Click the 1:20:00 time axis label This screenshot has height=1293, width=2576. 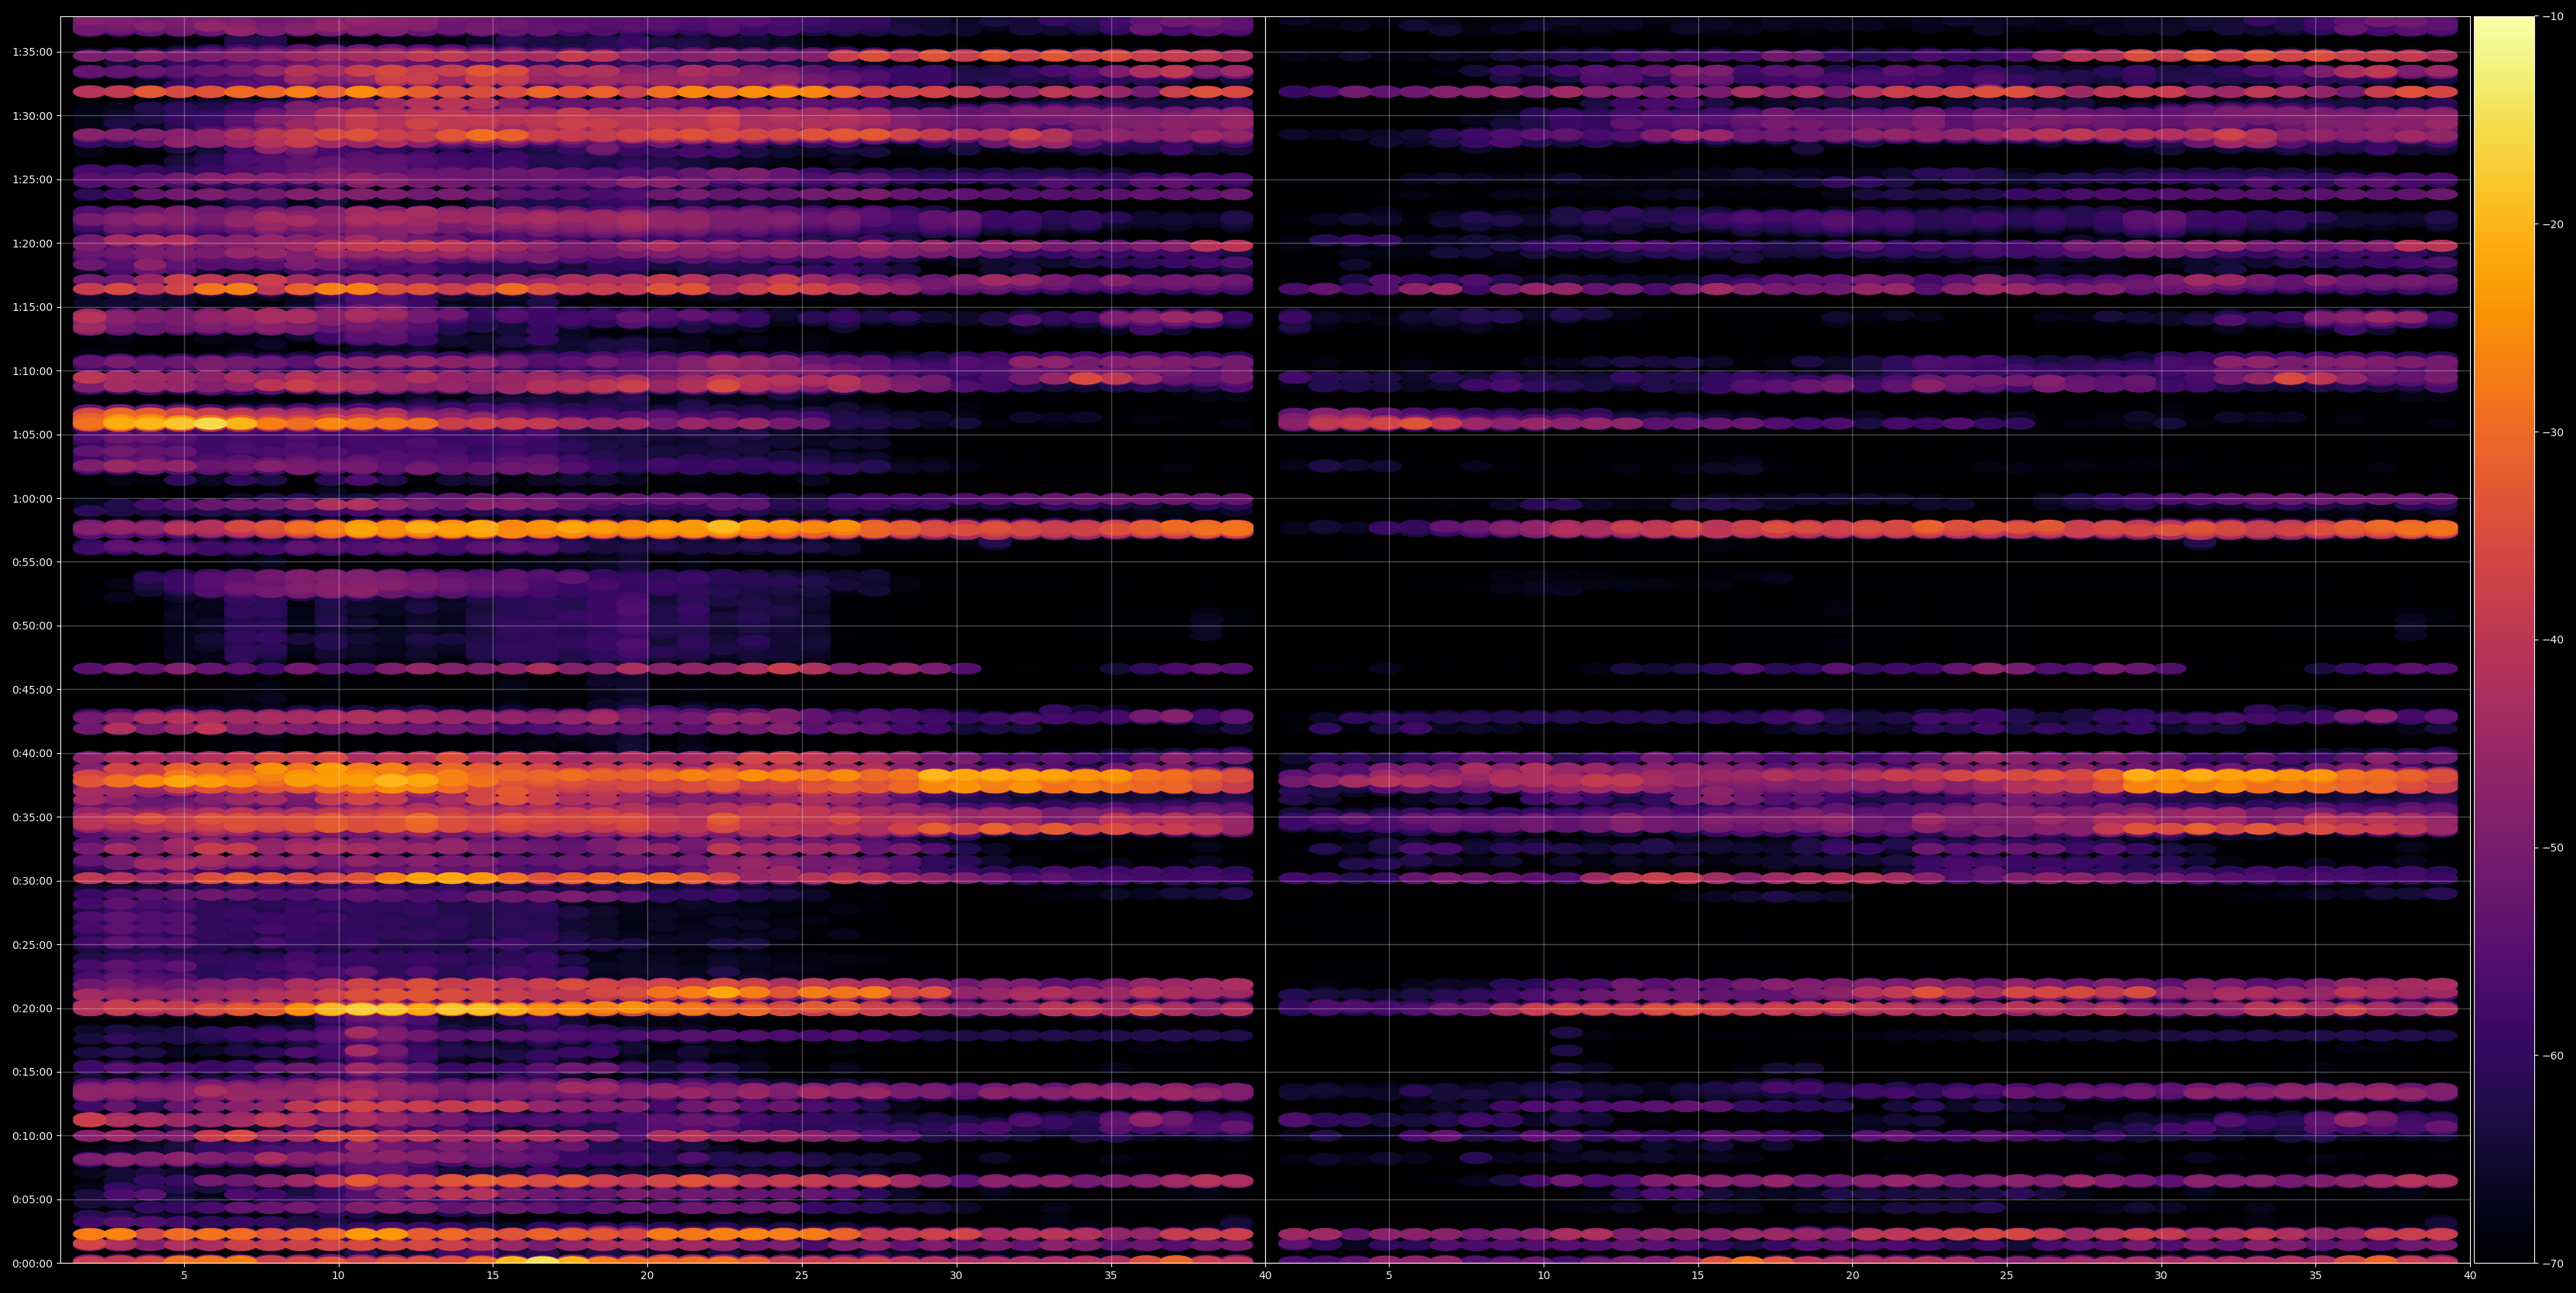point(32,243)
